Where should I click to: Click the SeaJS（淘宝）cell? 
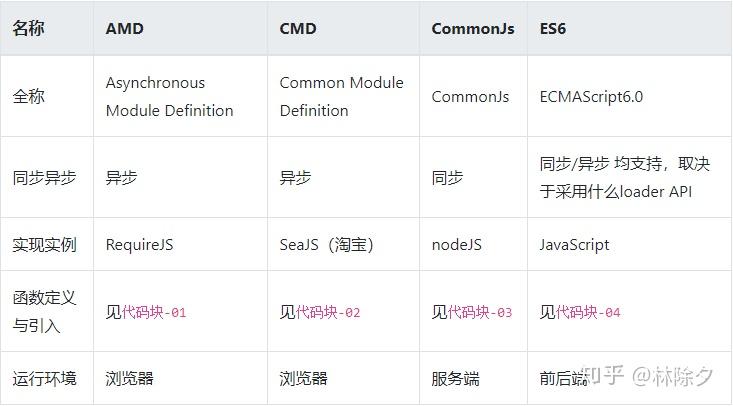(327, 245)
